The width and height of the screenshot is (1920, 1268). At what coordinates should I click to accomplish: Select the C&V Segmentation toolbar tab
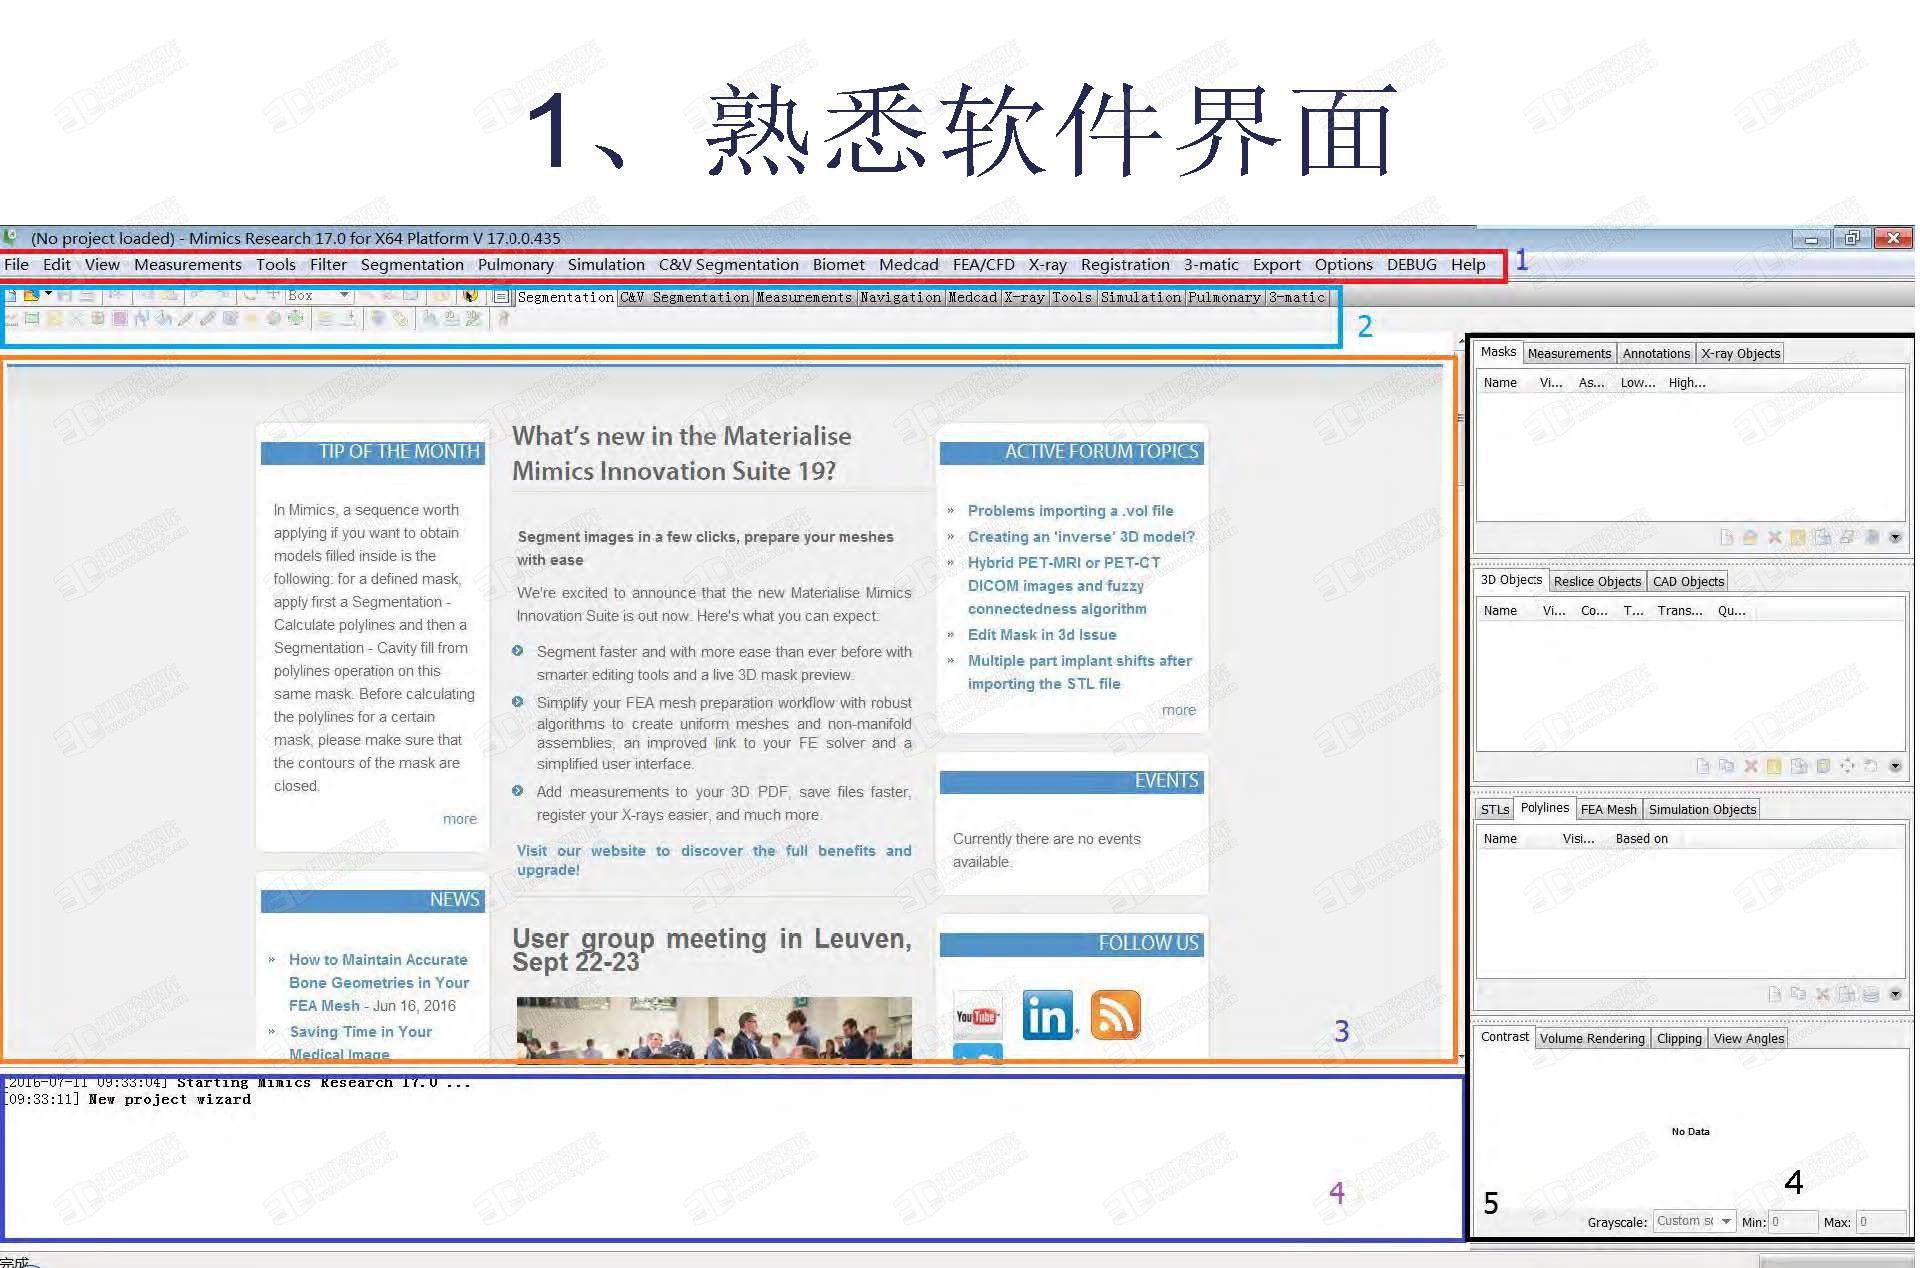[685, 297]
